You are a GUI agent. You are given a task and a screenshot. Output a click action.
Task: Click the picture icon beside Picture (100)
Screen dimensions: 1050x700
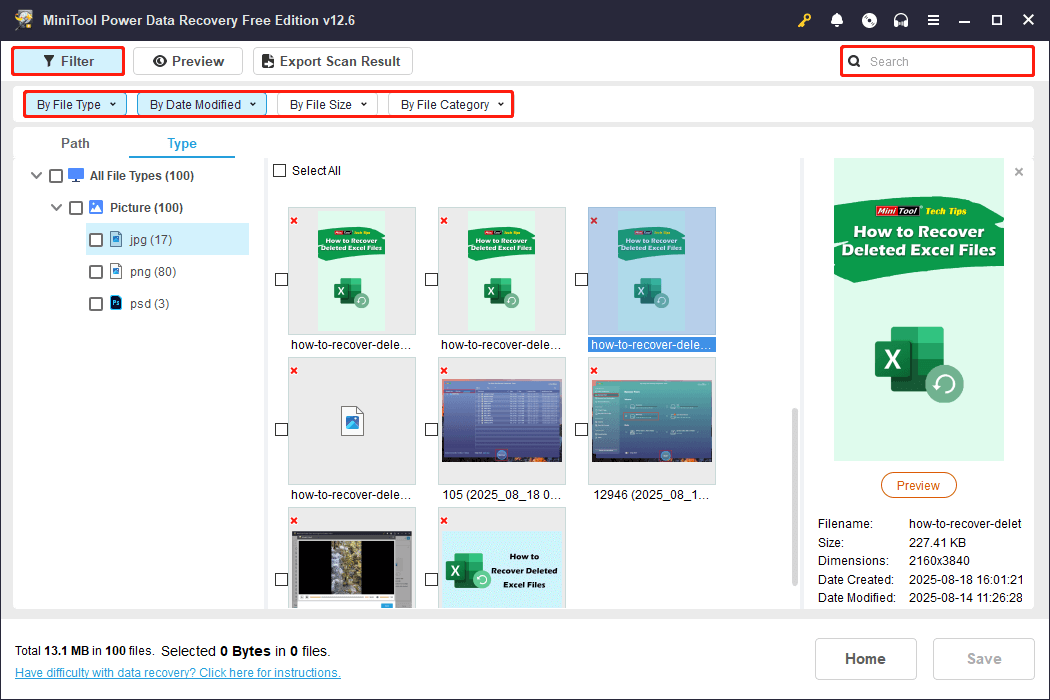96,208
